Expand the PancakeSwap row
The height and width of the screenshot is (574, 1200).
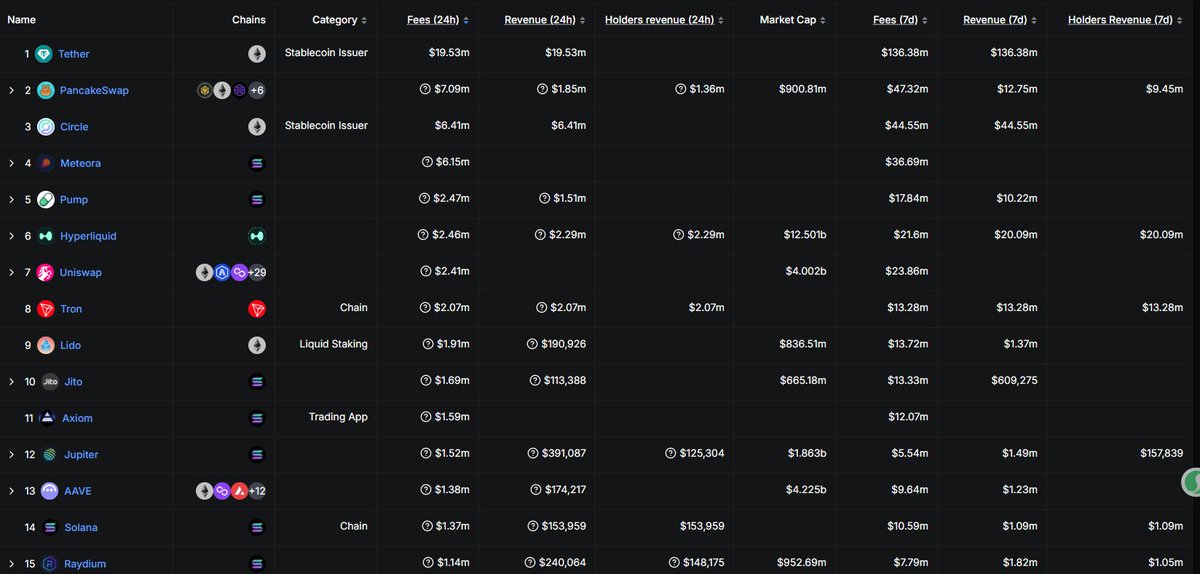11,90
